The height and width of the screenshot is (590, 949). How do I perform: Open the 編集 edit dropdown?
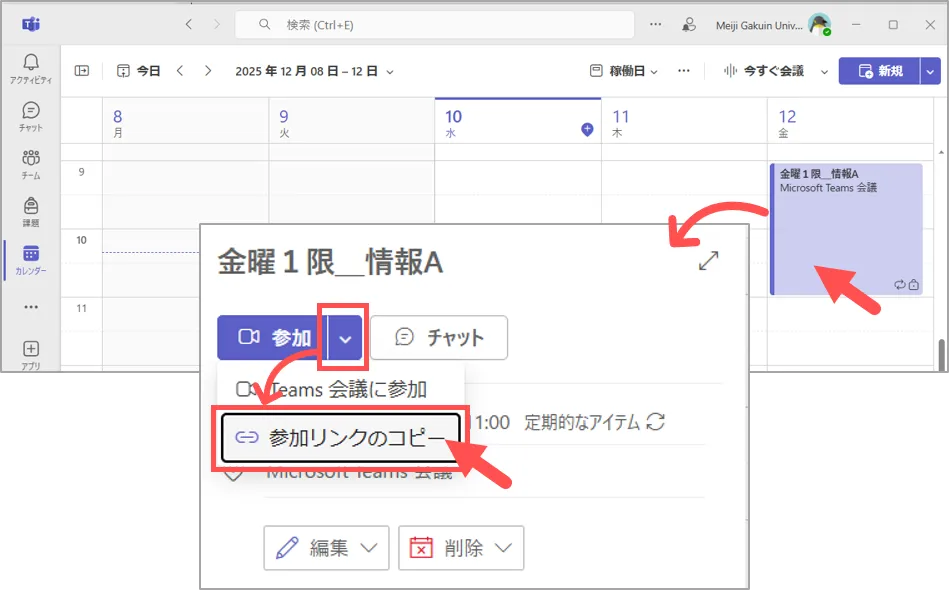pyautogui.click(x=326, y=548)
